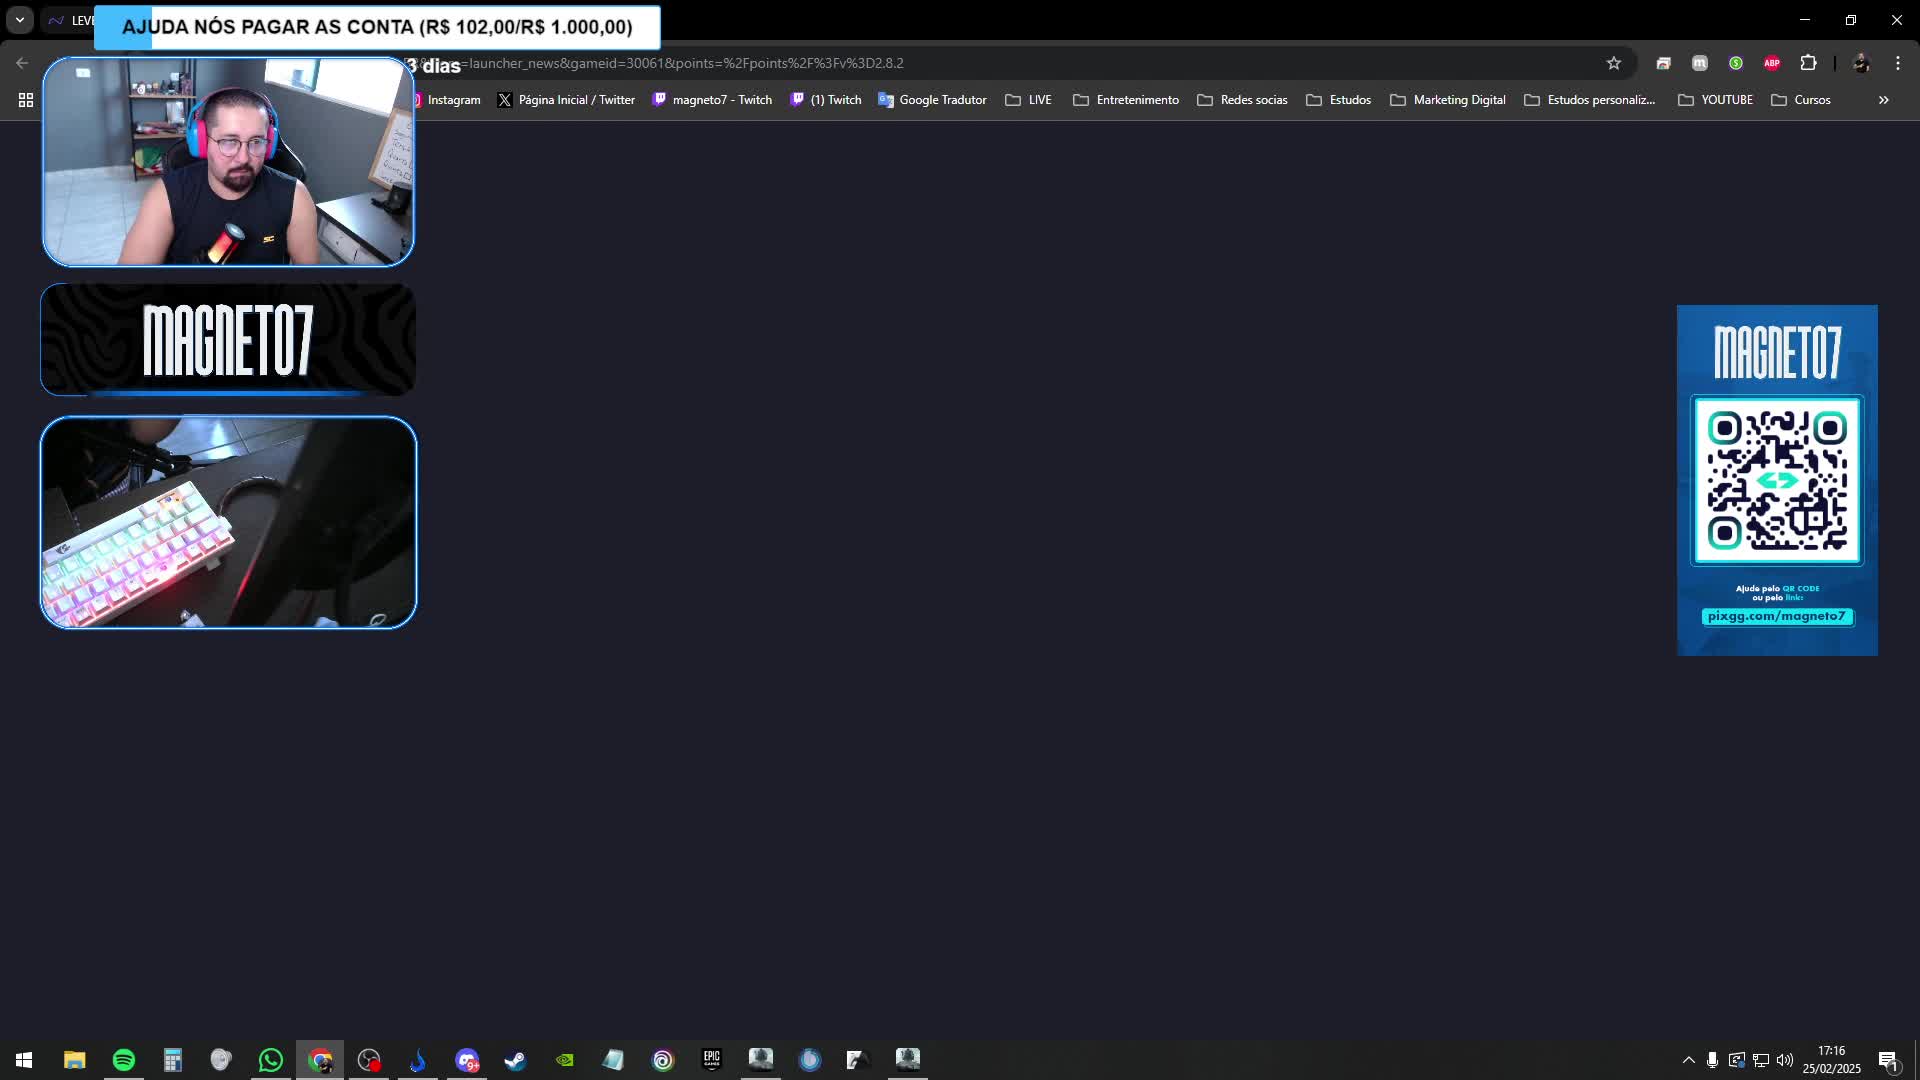Screen dimensions: 1920x1080
Task: Open Spotify from the taskbar
Action: point(124,1060)
